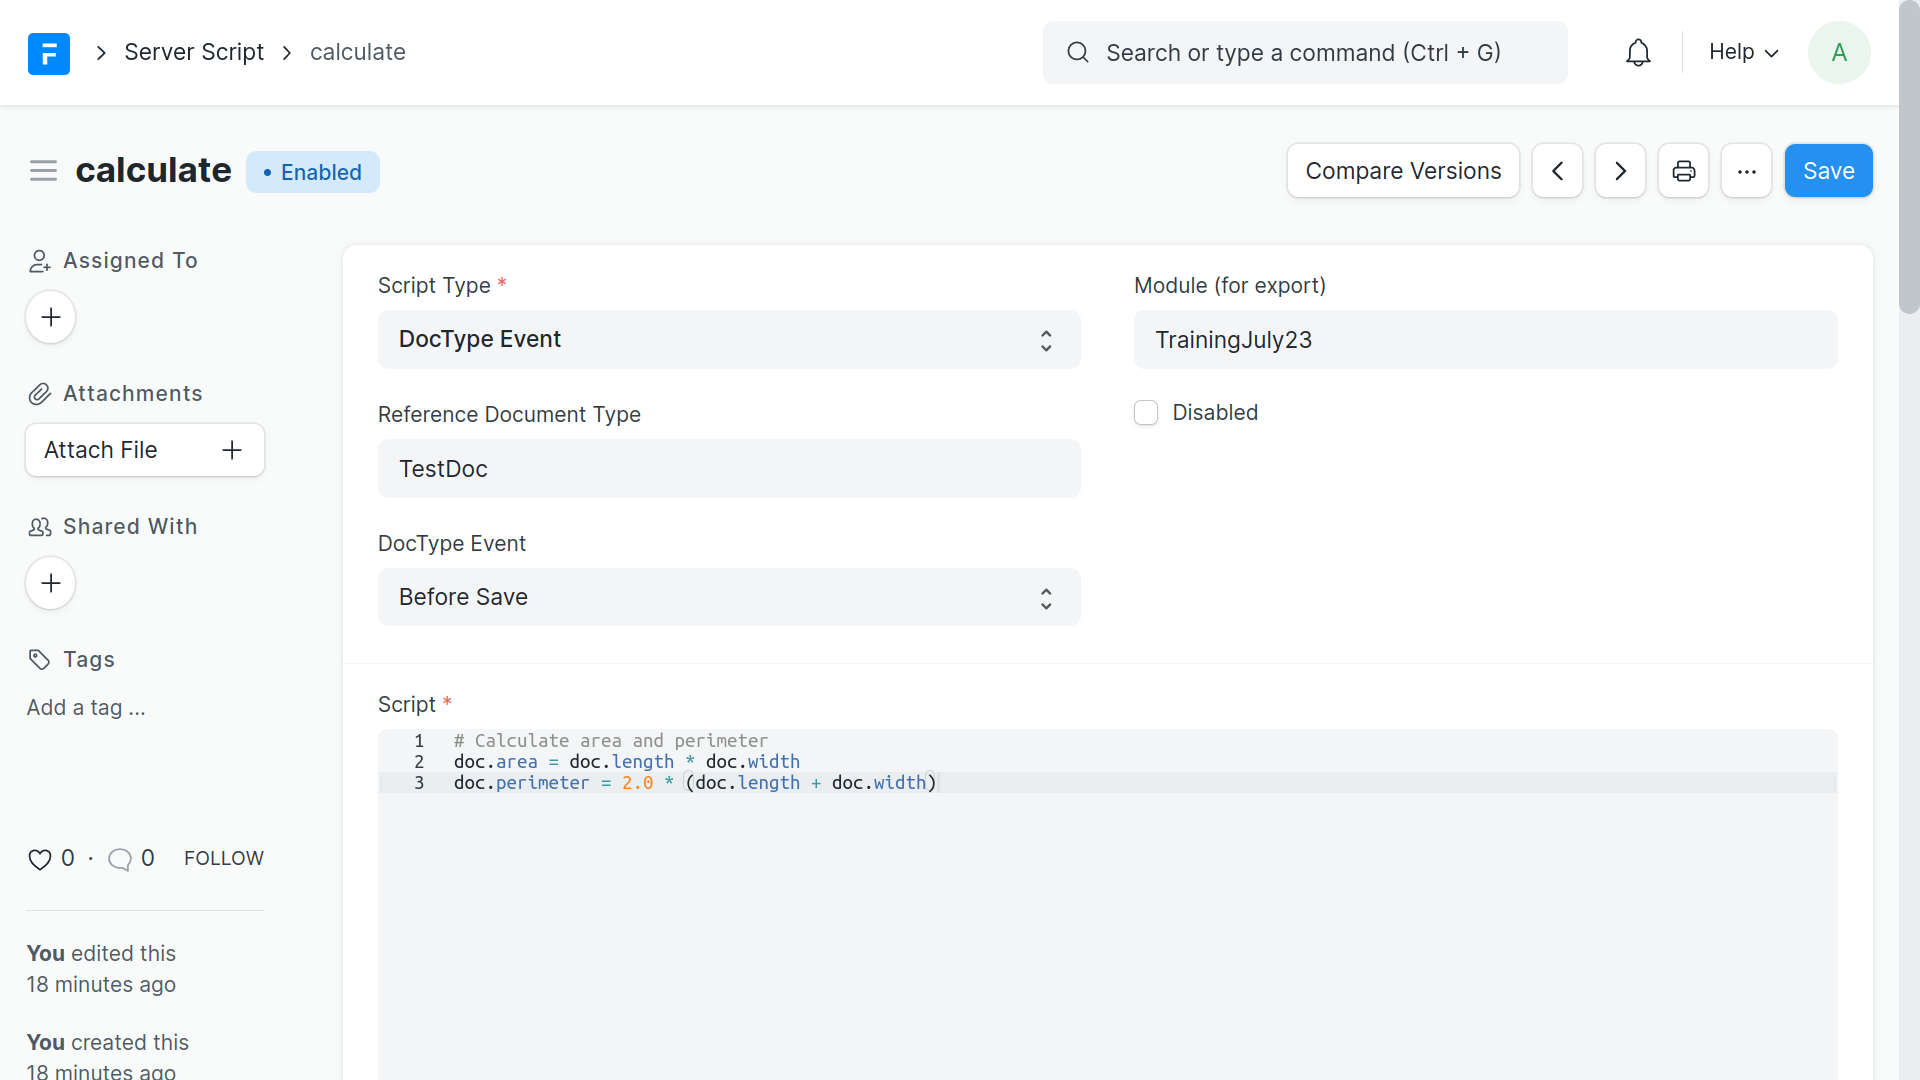
Task: Open comments bubble icon
Action: click(120, 859)
